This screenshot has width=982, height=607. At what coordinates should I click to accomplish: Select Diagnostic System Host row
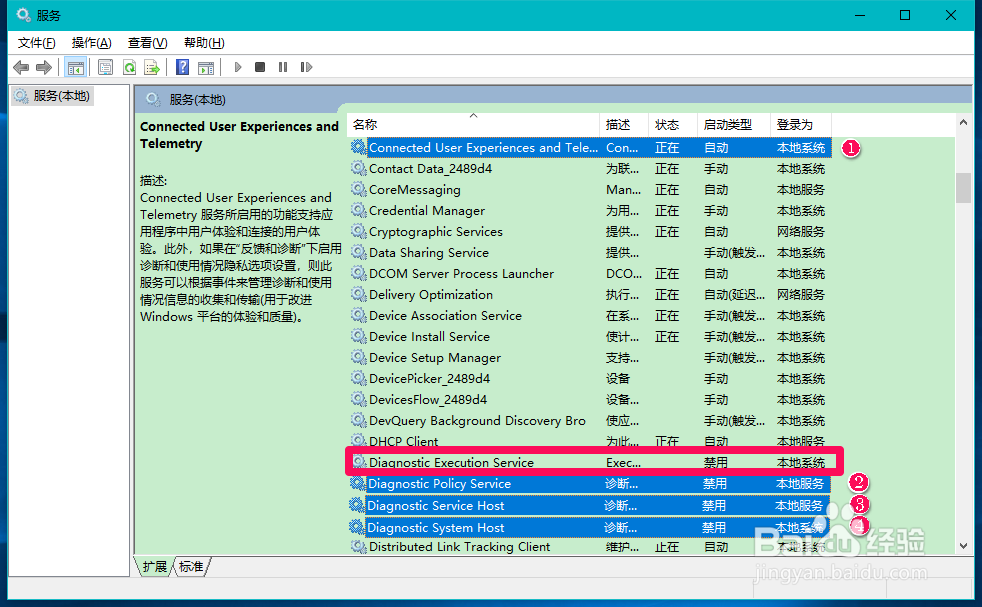tap(589, 527)
